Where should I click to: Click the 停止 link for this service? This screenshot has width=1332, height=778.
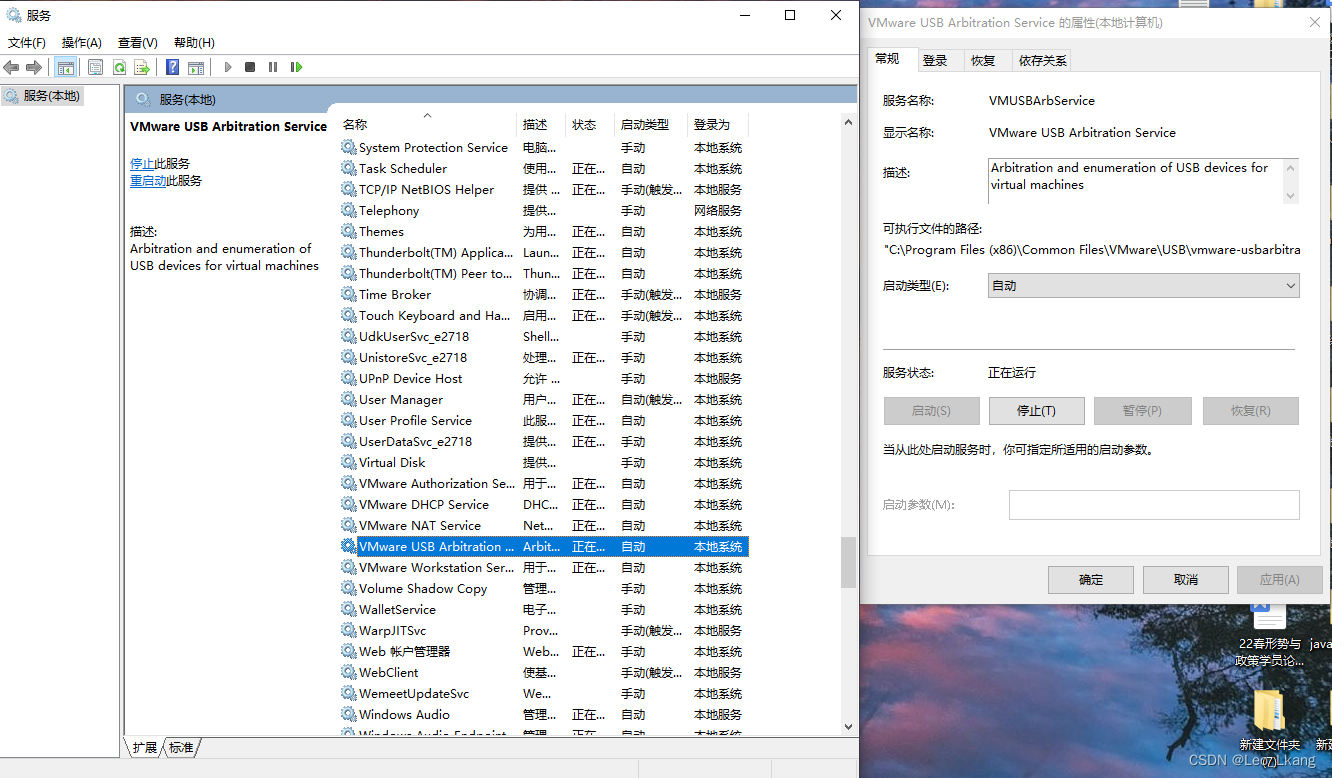(x=142, y=163)
